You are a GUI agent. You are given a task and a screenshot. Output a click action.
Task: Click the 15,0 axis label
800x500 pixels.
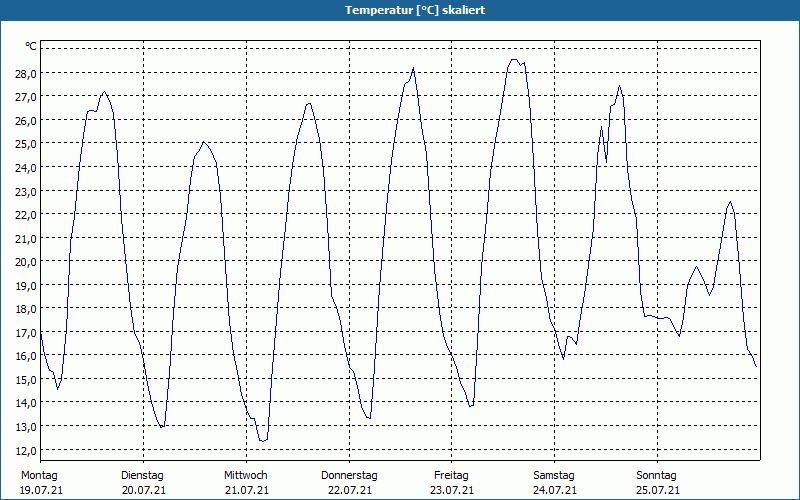tap(26, 380)
